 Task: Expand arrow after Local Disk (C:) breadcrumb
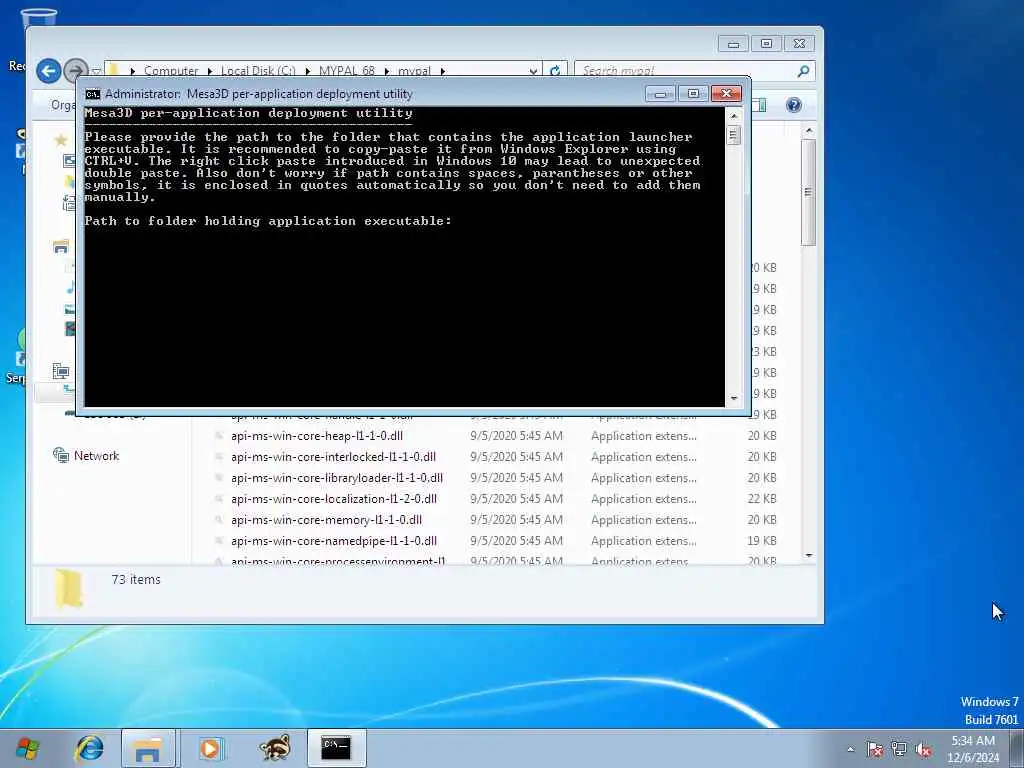tap(308, 71)
